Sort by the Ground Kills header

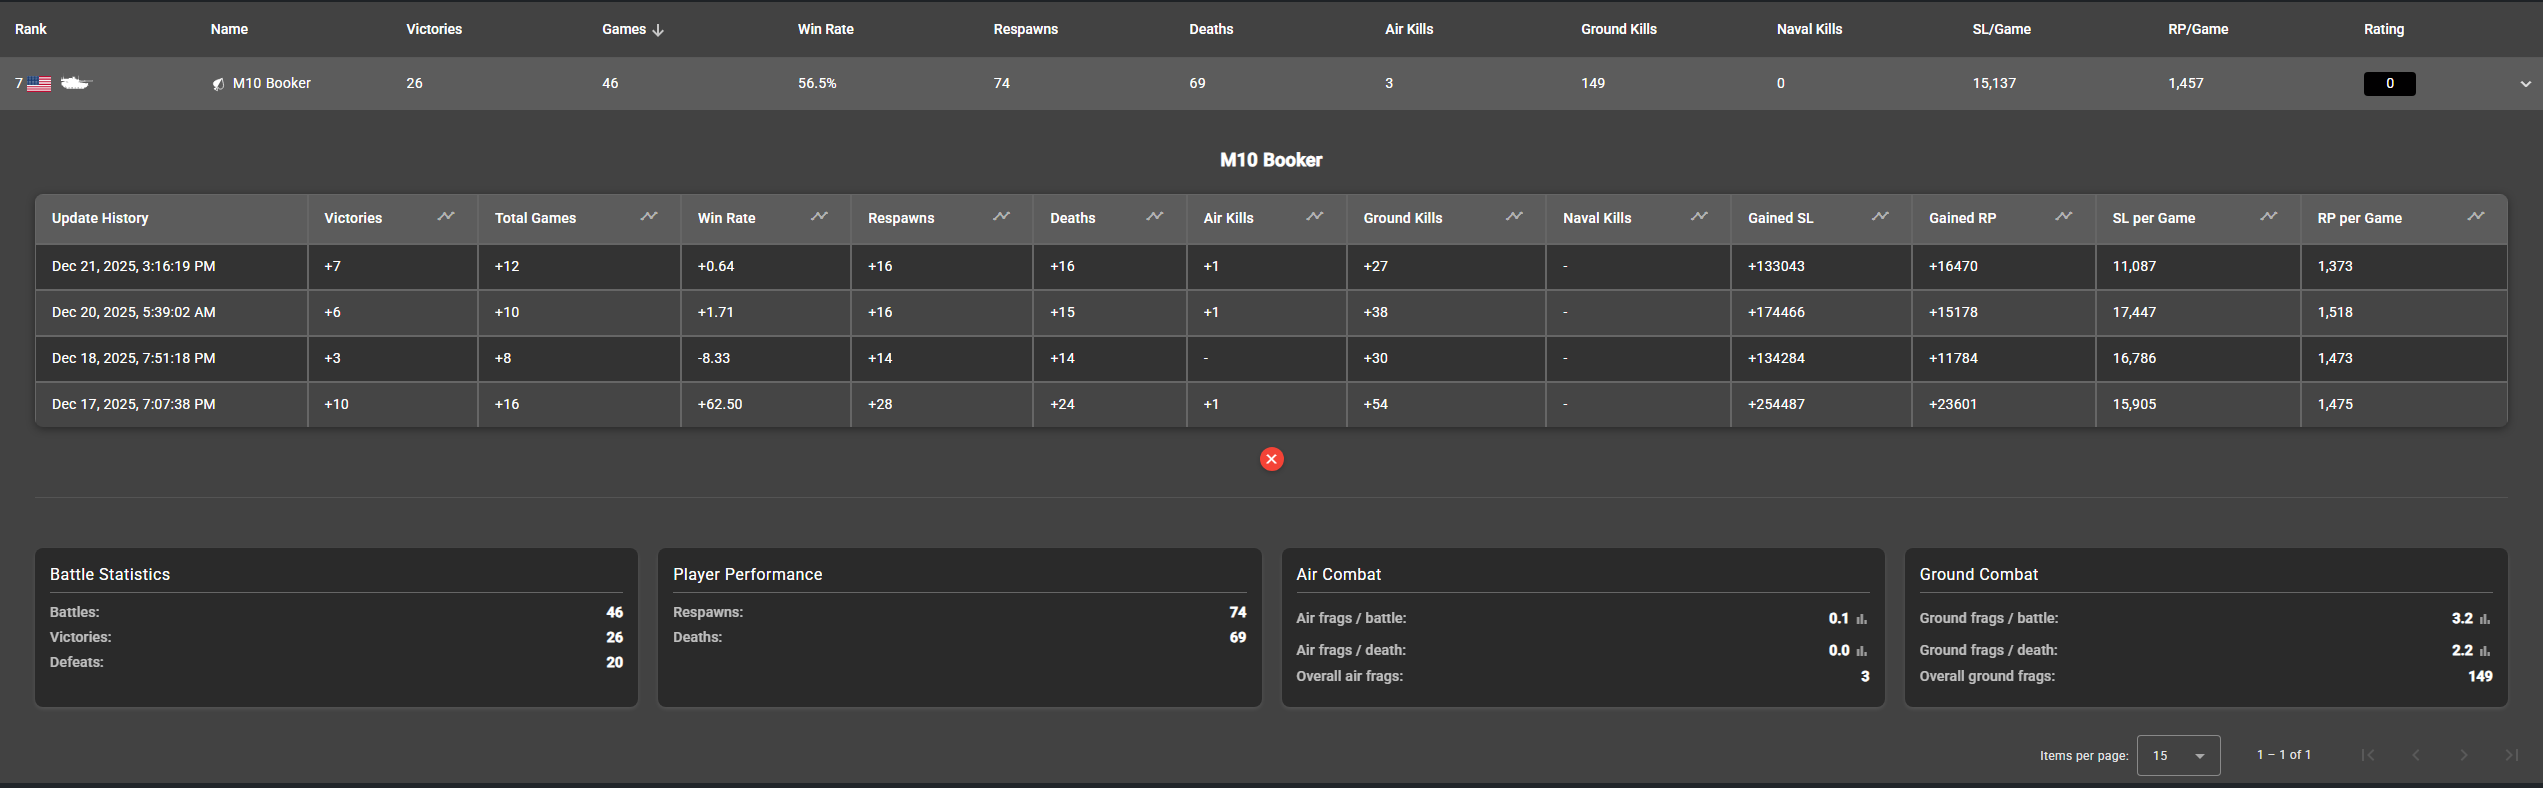point(1618,29)
